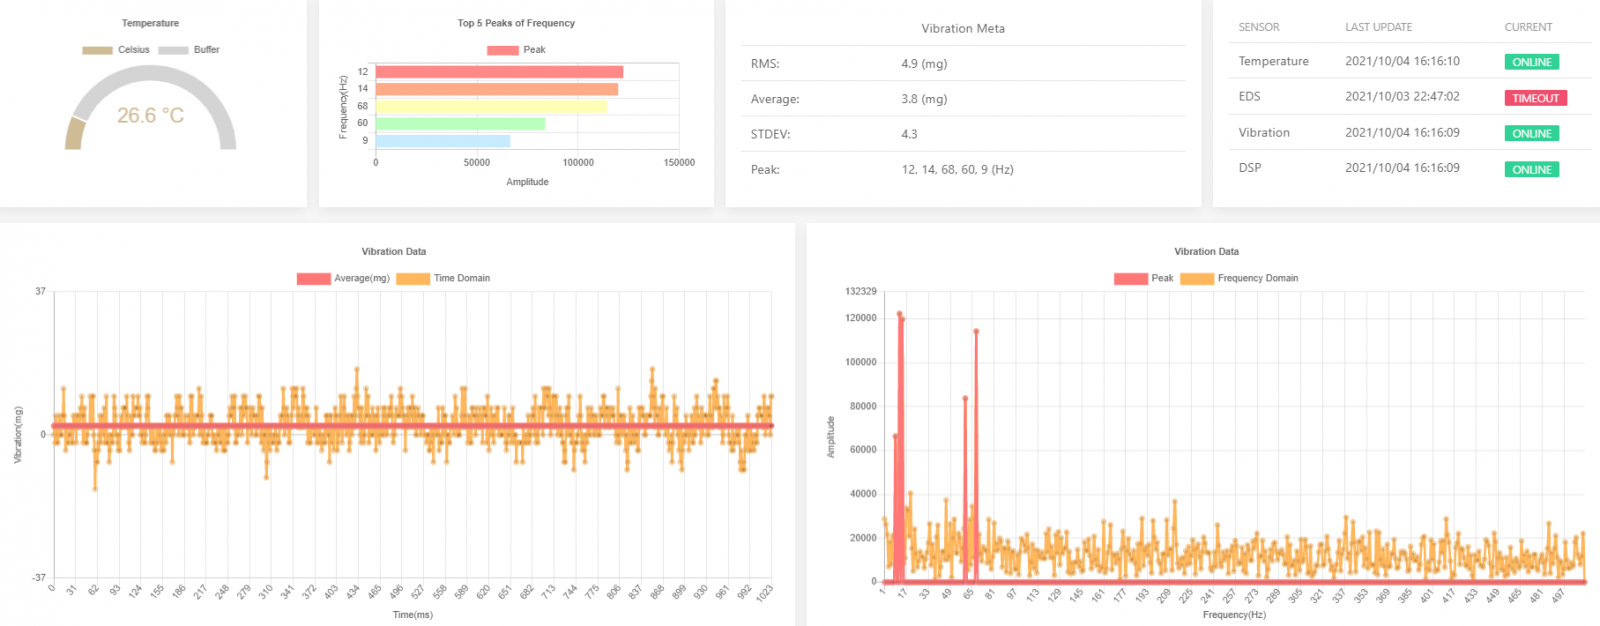
Task: Click the 14 Hz orange bar
Action: (496, 89)
